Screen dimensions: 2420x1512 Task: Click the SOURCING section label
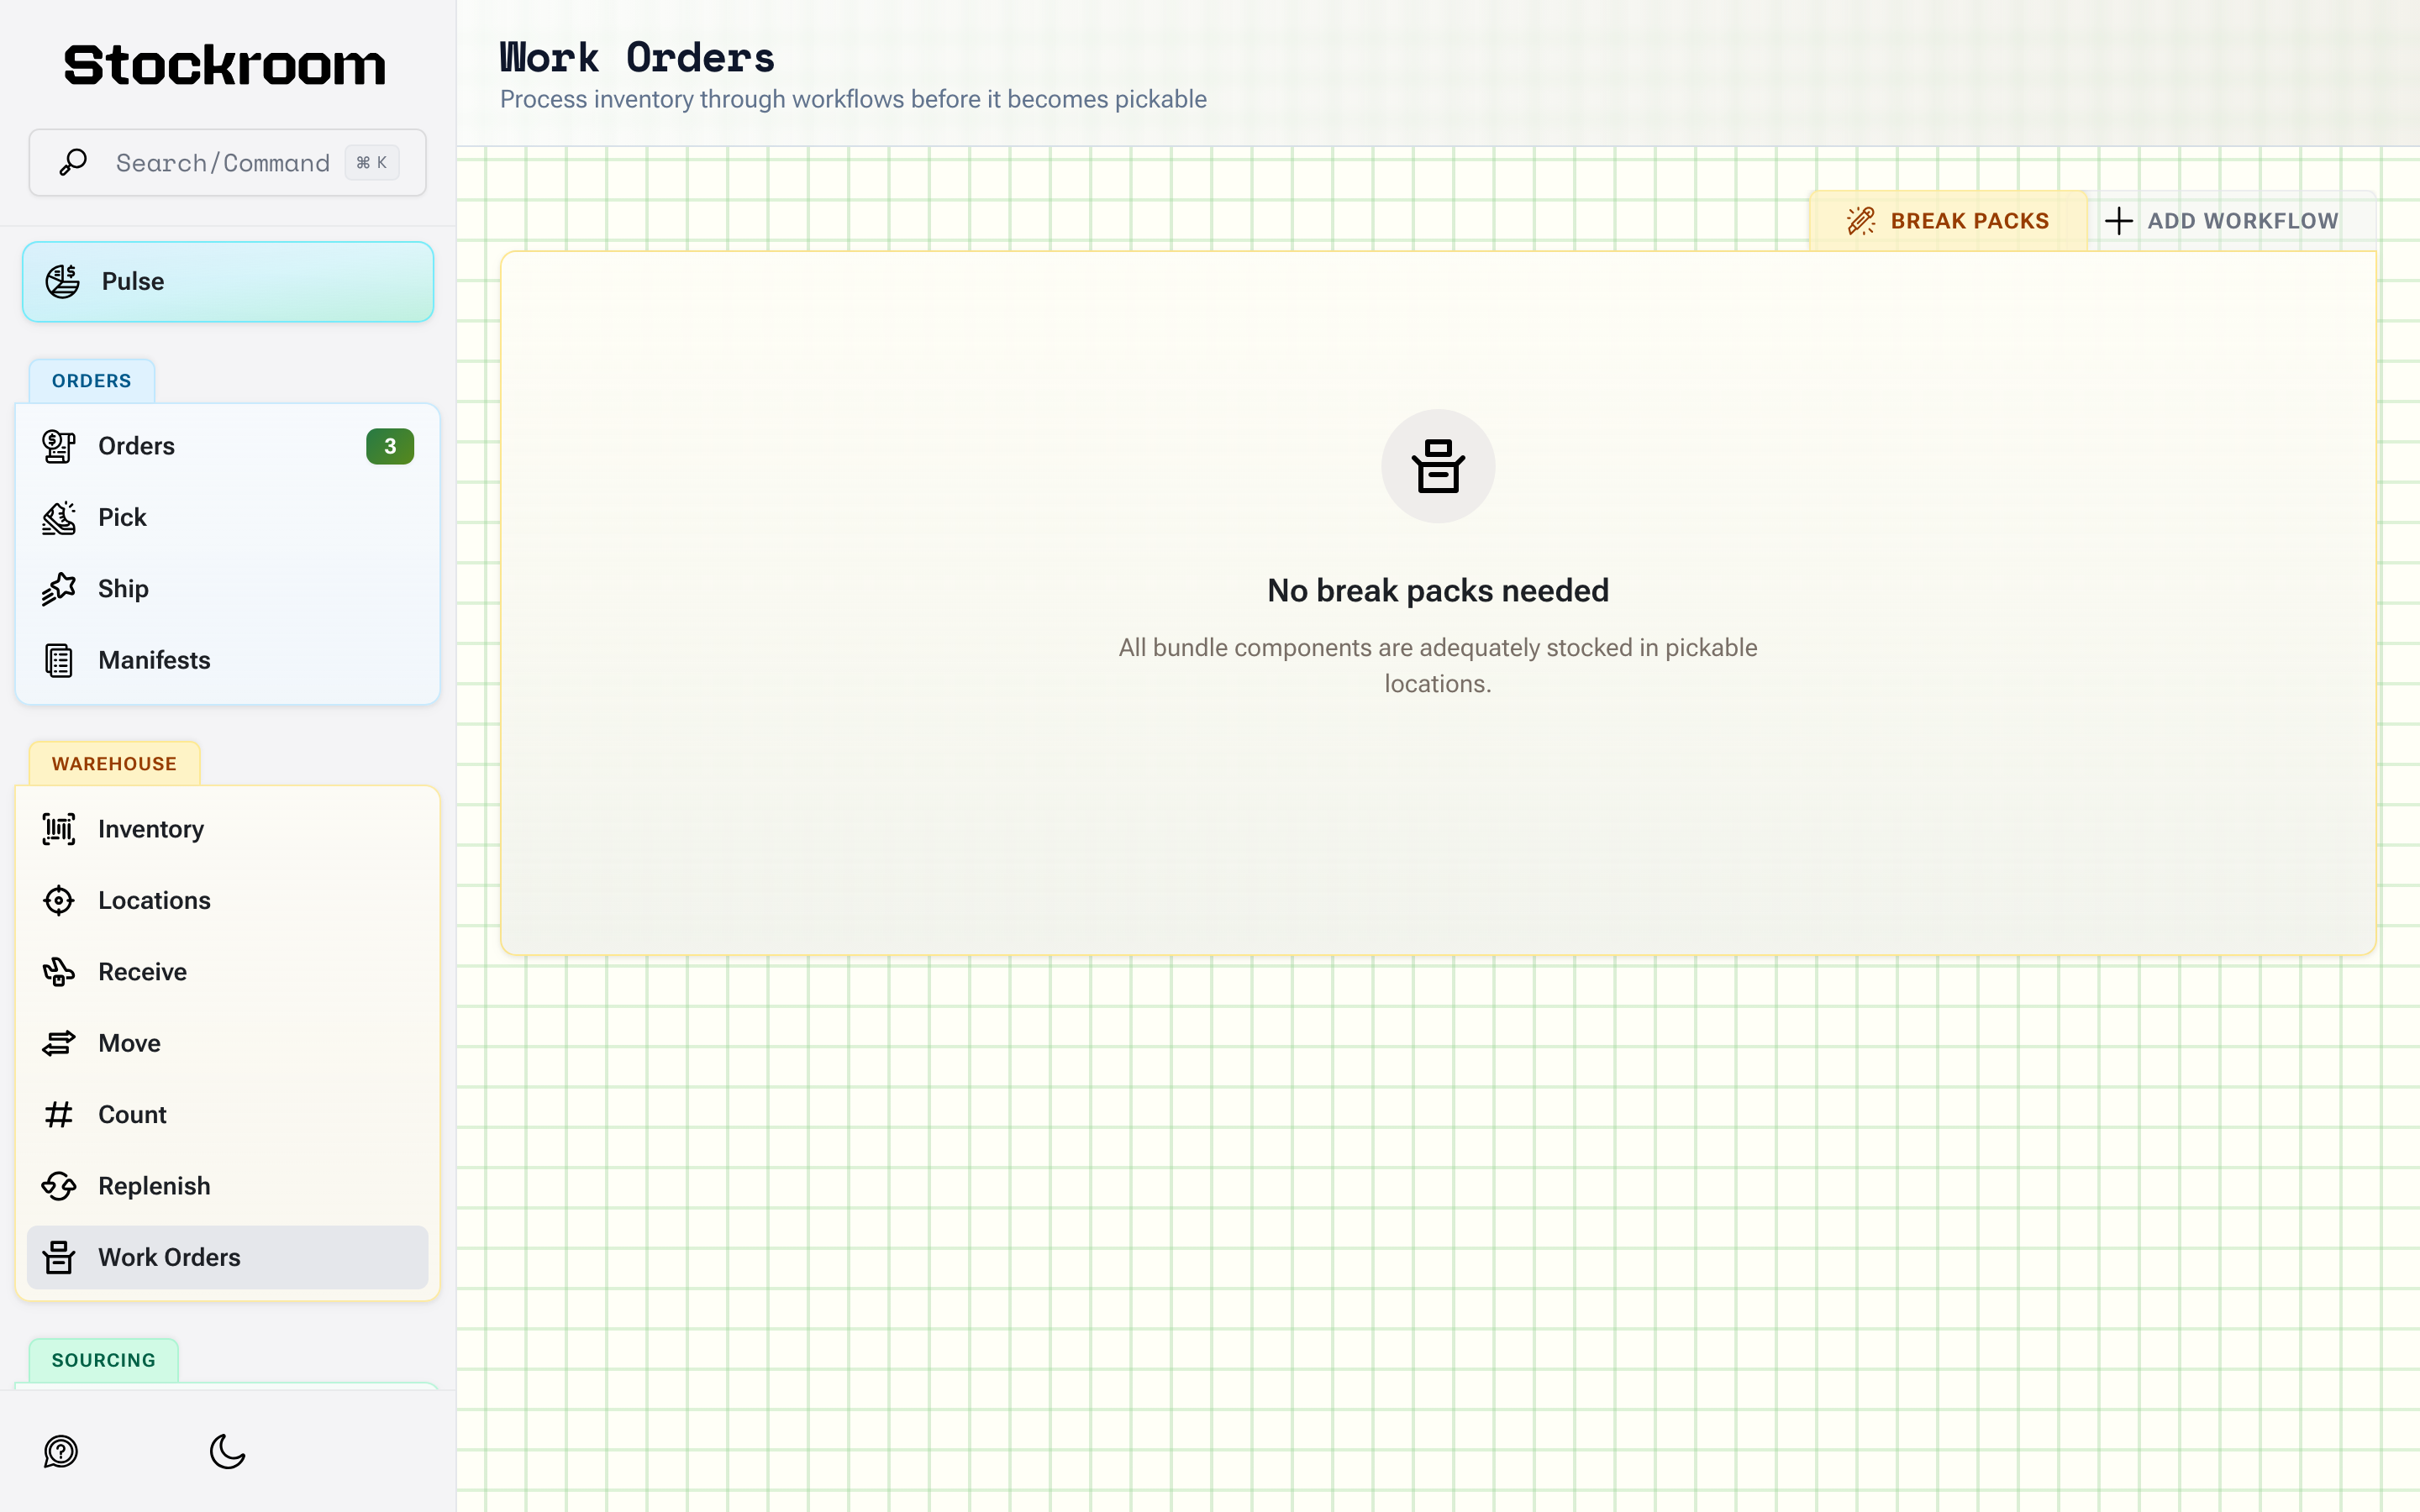(x=104, y=1360)
